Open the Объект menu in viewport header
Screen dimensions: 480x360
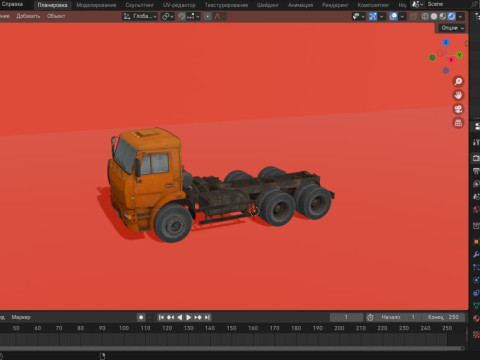pyautogui.click(x=56, y=16)
